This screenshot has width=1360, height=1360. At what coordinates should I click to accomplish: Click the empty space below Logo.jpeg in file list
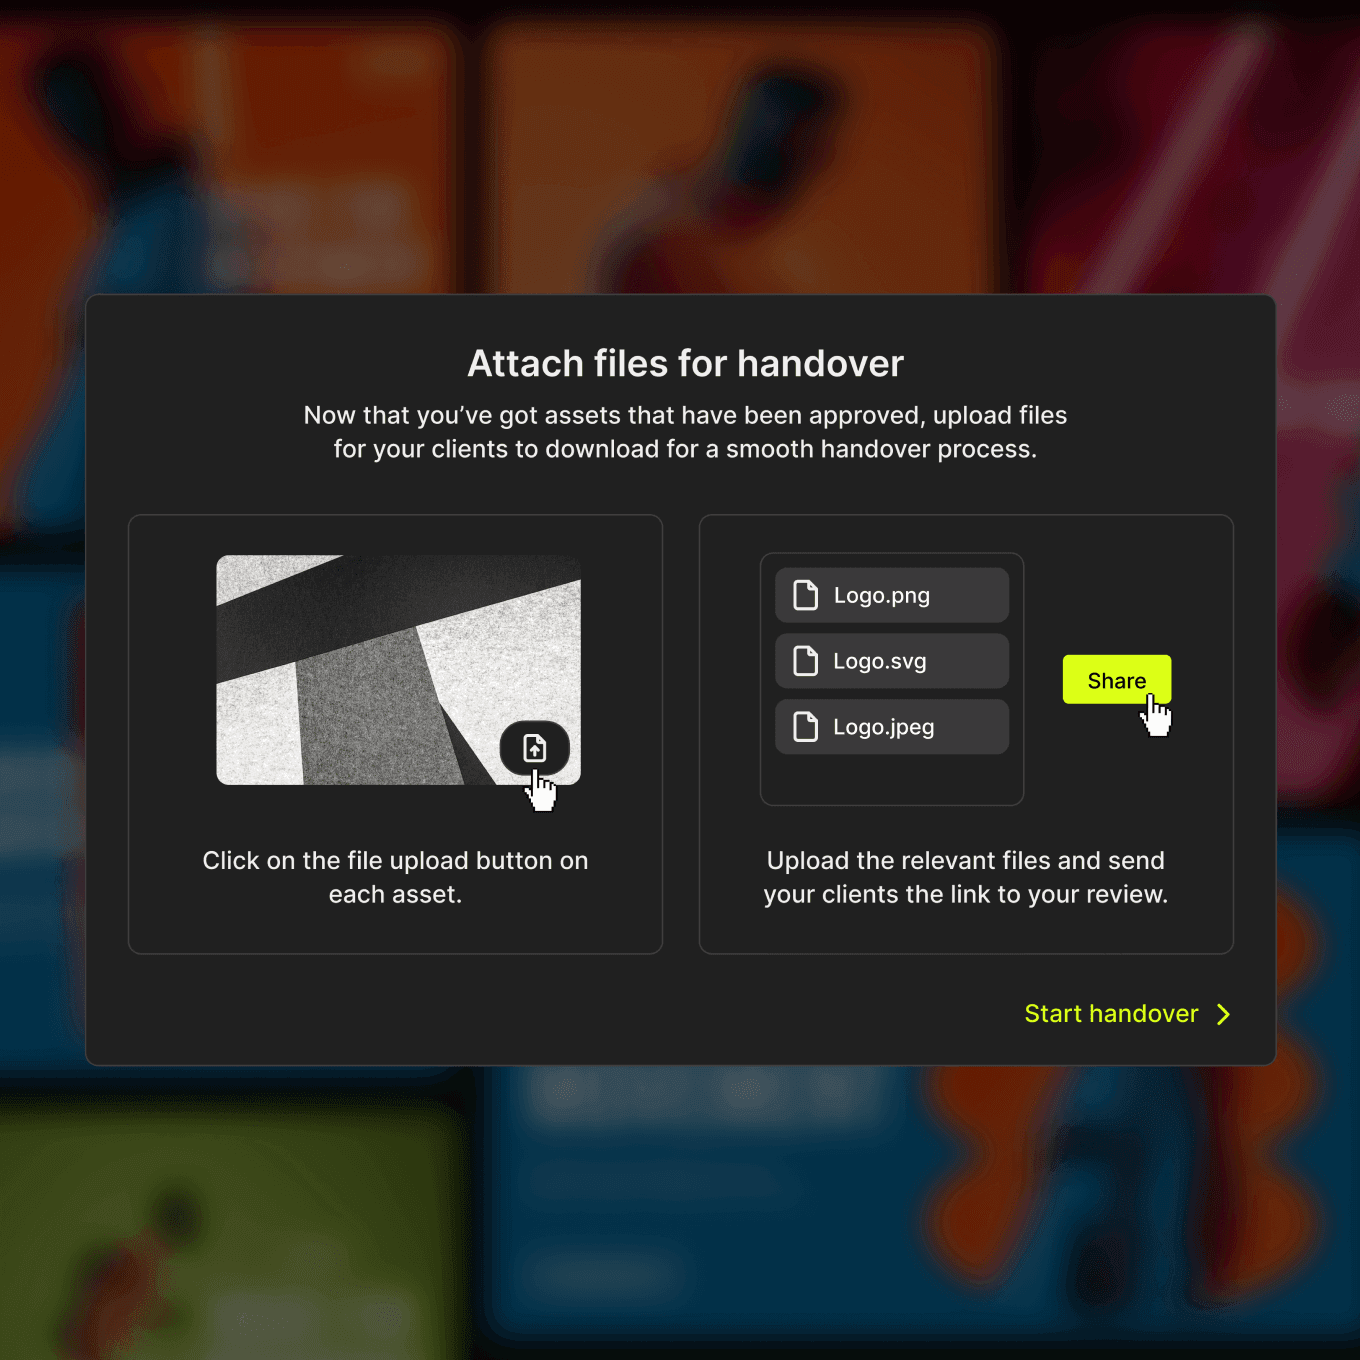point(891,778)
